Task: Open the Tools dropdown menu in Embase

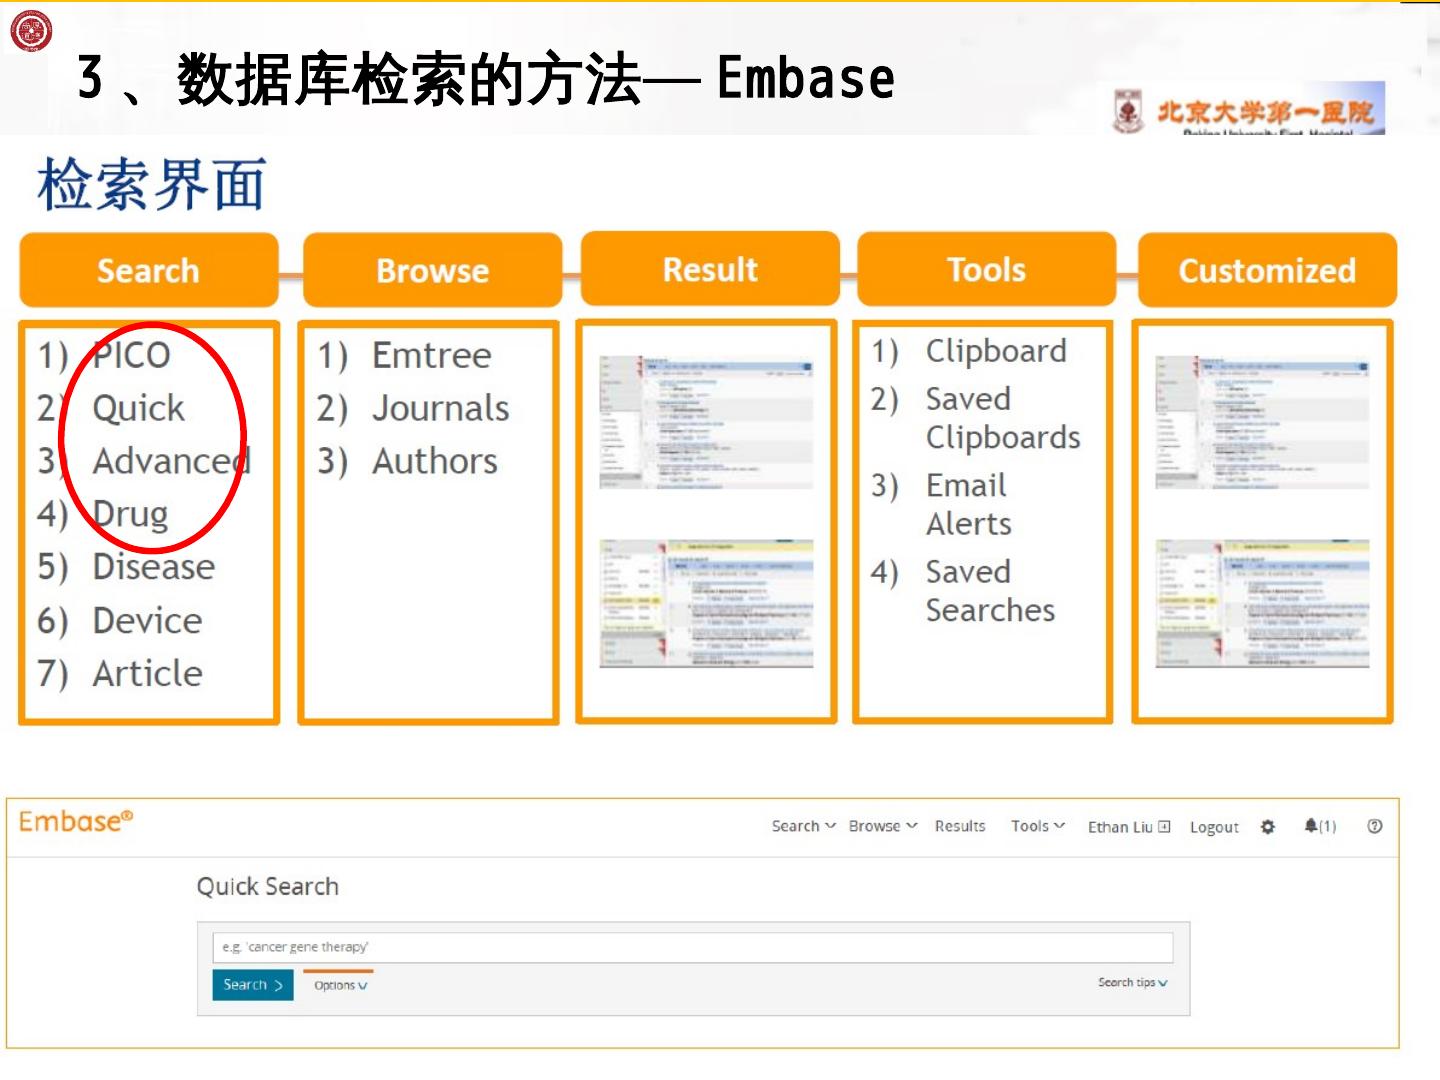Action: [x=1038, y=826]
